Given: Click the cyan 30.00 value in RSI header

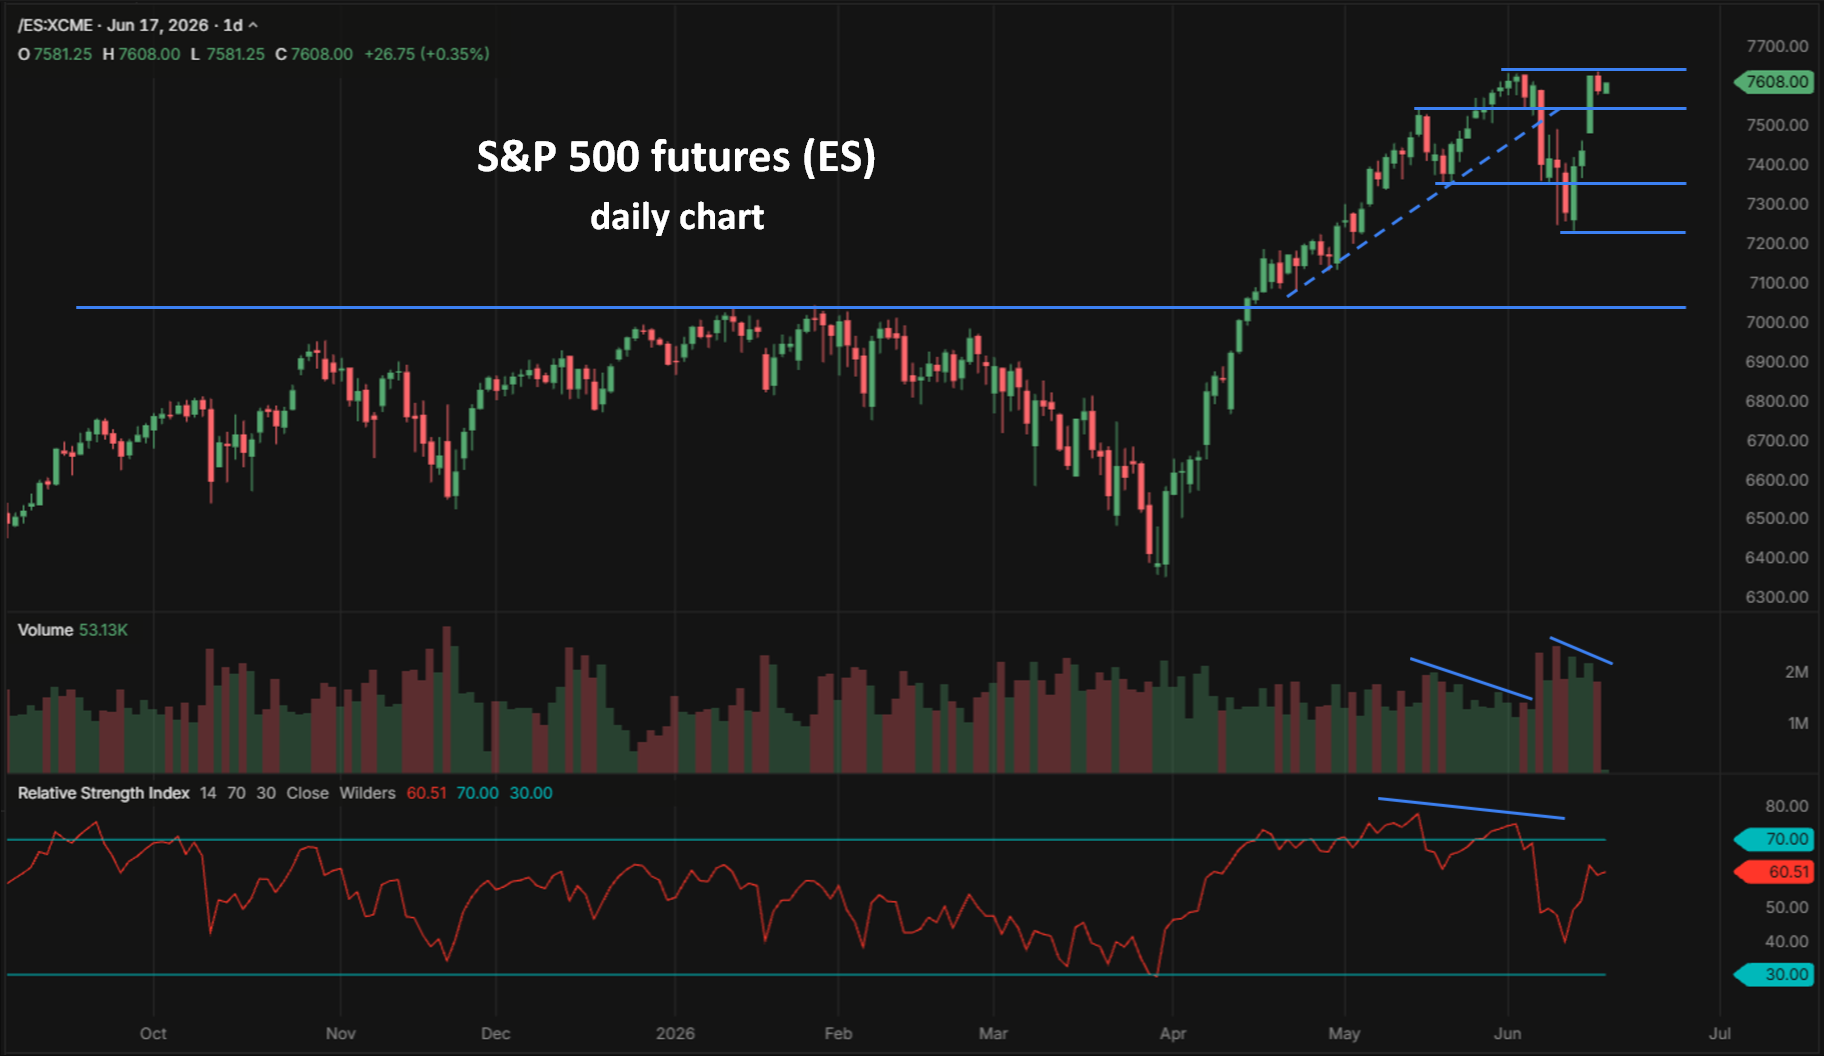Looking at the screenshot, I should (x=531, y=793).
